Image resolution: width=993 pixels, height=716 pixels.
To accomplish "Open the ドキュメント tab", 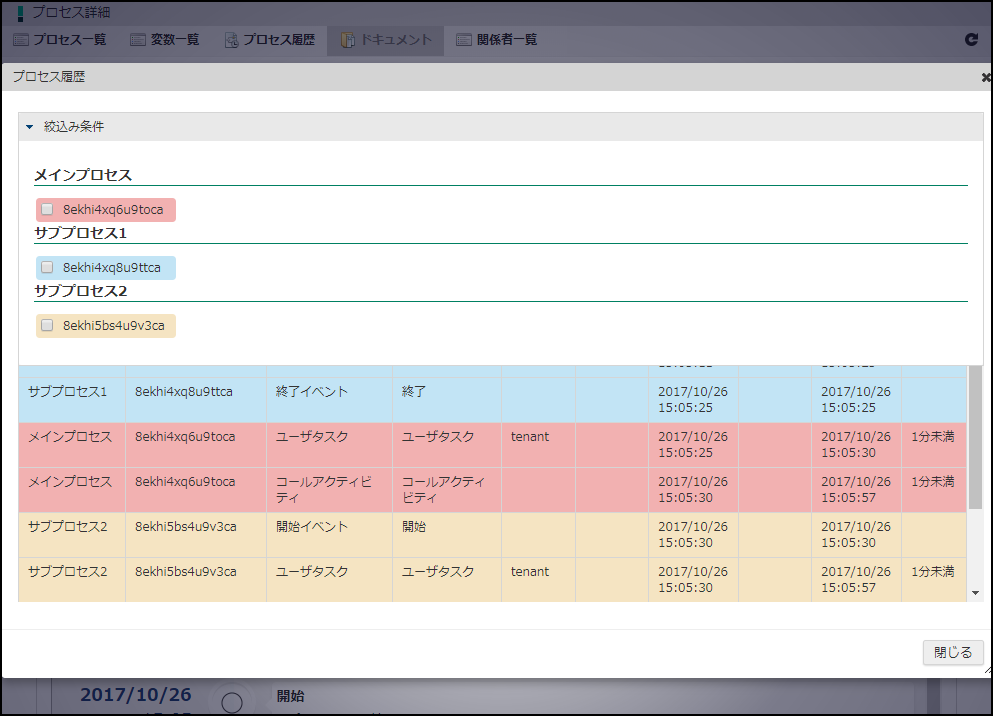I will tap(386, 40).
